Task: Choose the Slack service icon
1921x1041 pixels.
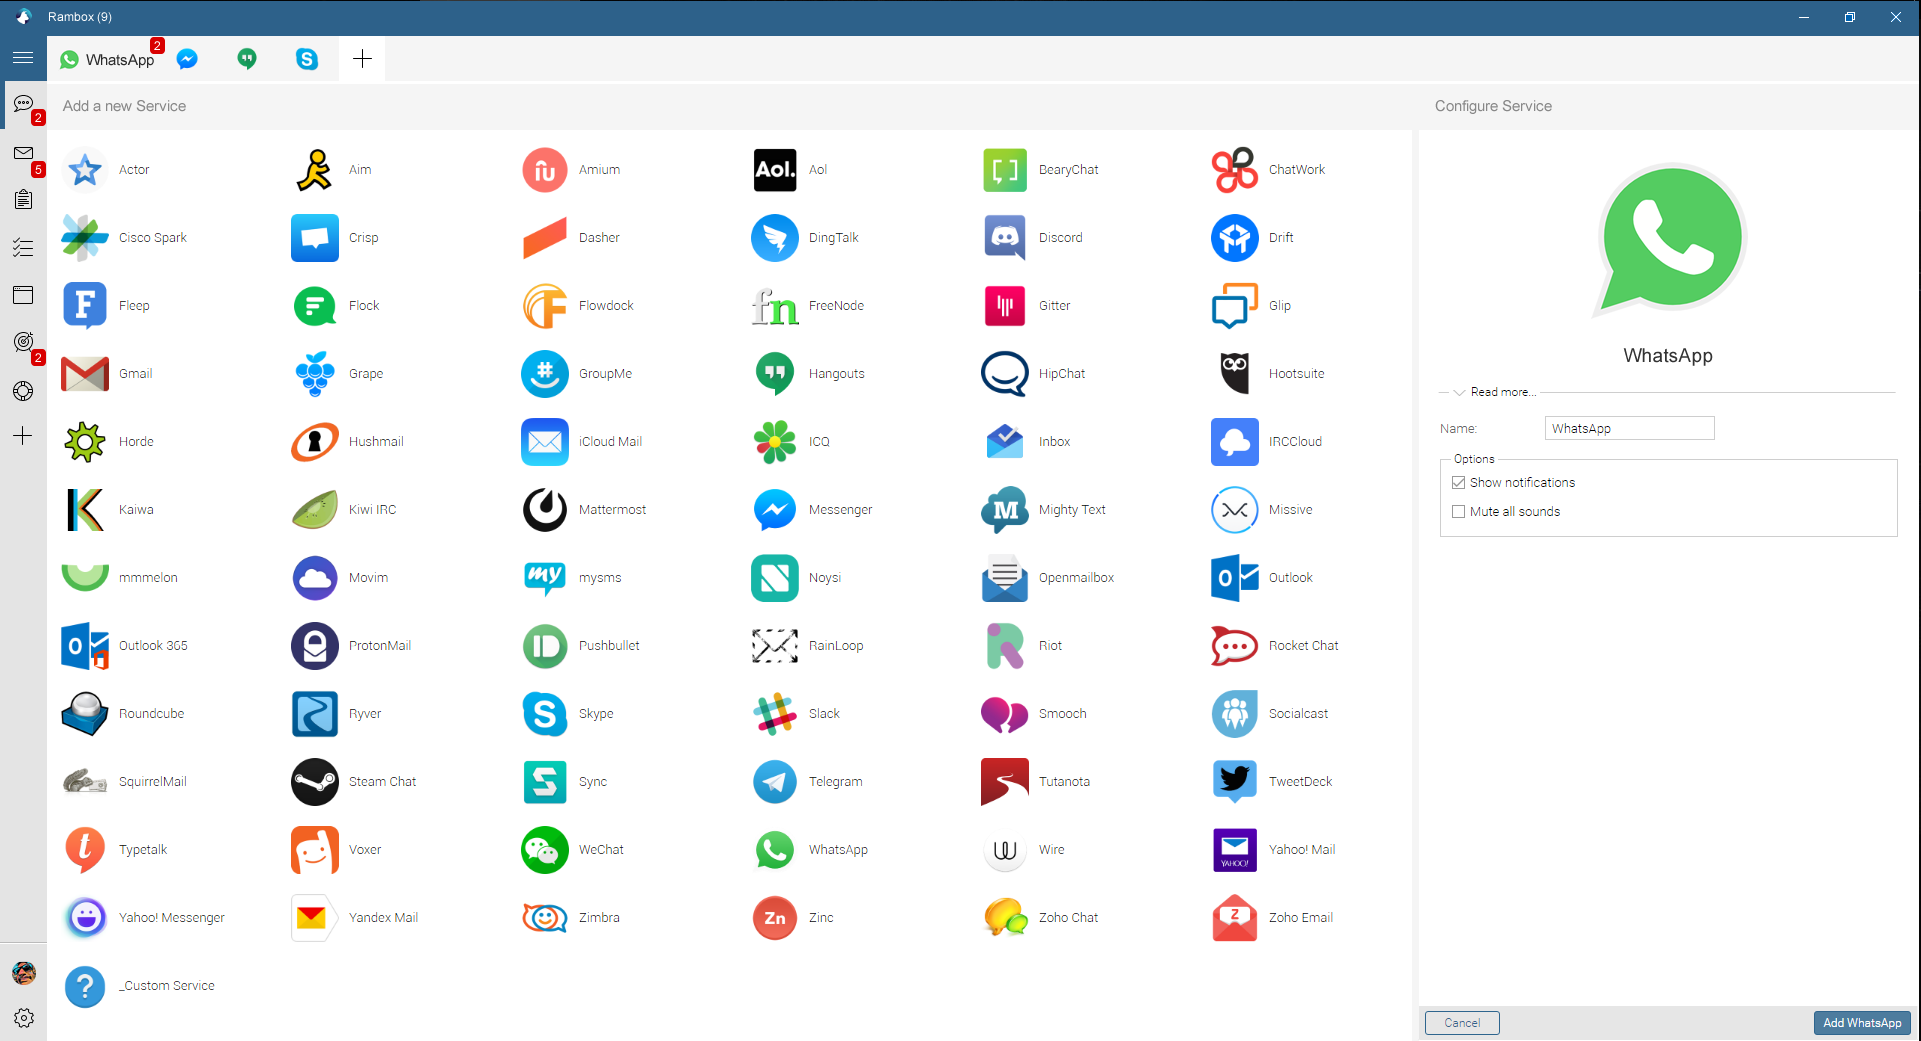Action: [x=775, y=714]
